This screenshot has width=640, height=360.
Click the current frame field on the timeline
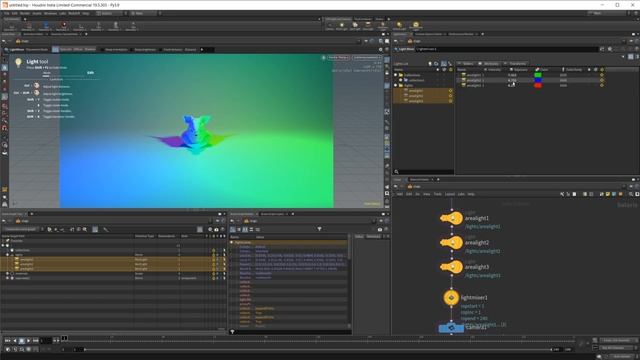pyautogui.click(x=46, y=340)
